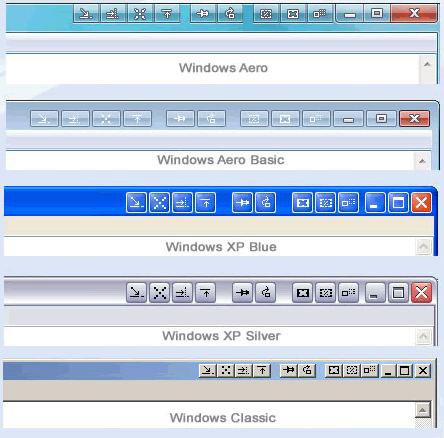
Task: Click the curved-arrow button in XP Silver title bar
Action: click(x=265, y=292)
